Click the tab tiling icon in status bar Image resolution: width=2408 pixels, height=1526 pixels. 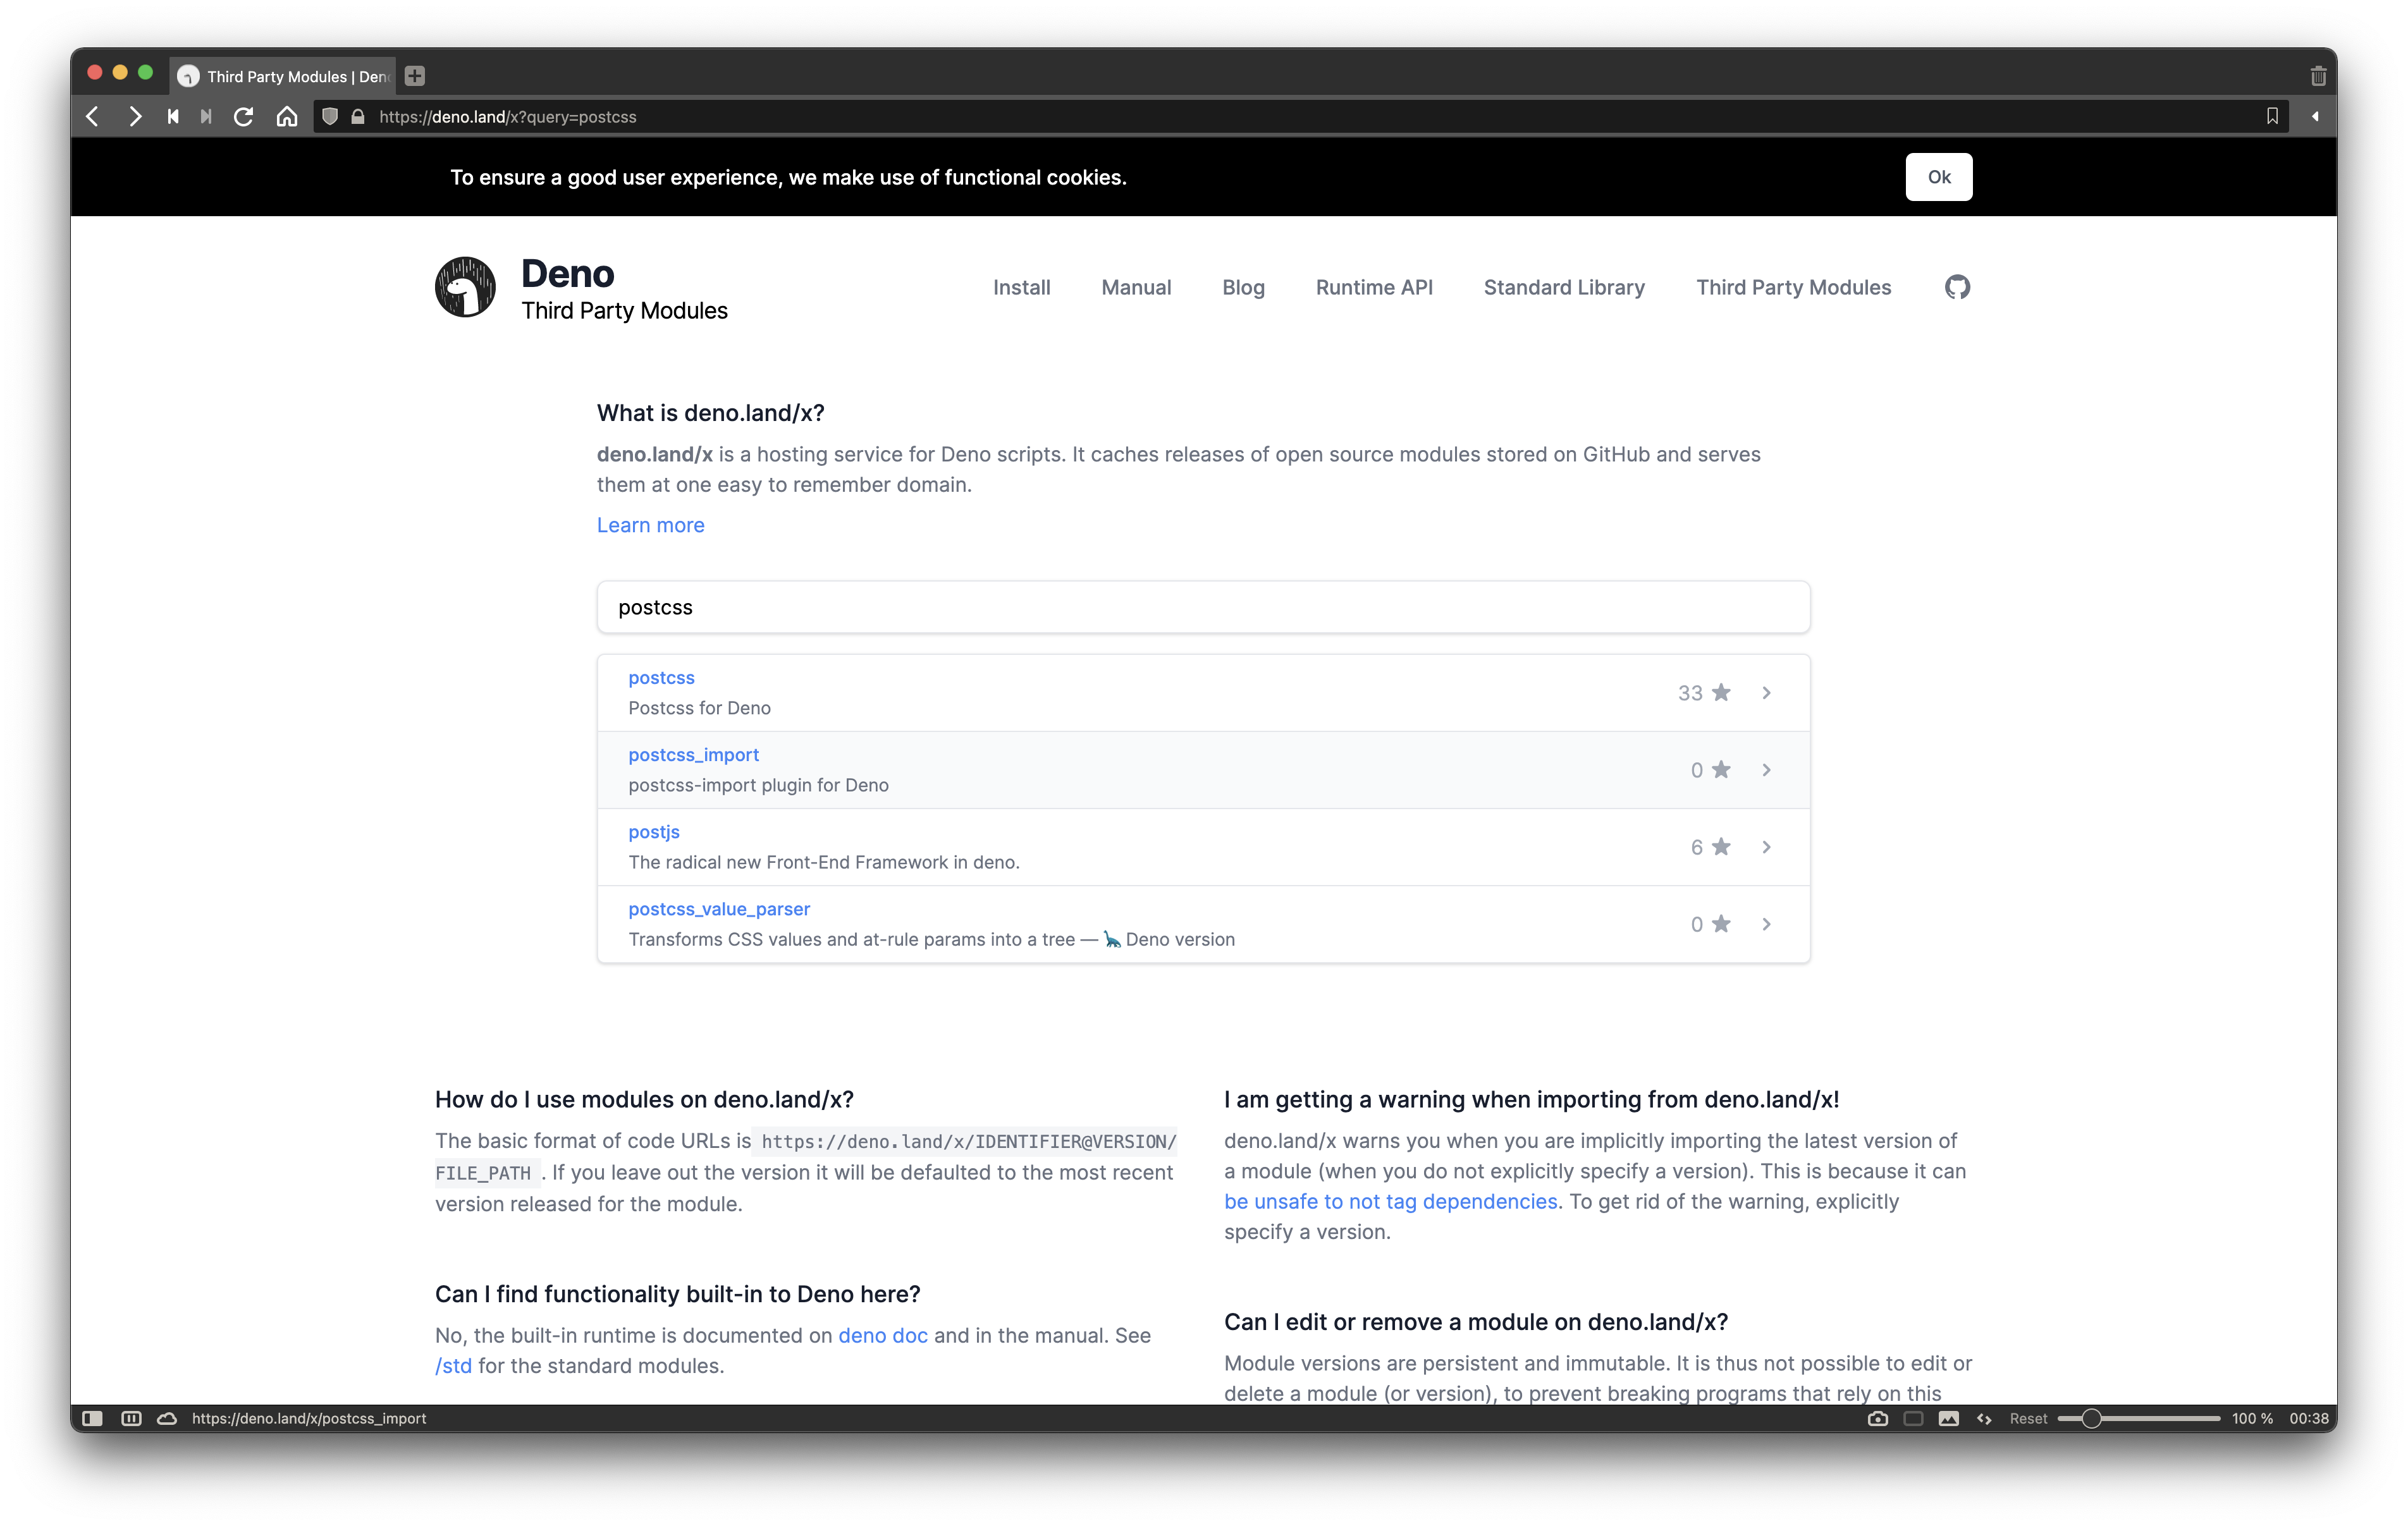(131, 1418)
